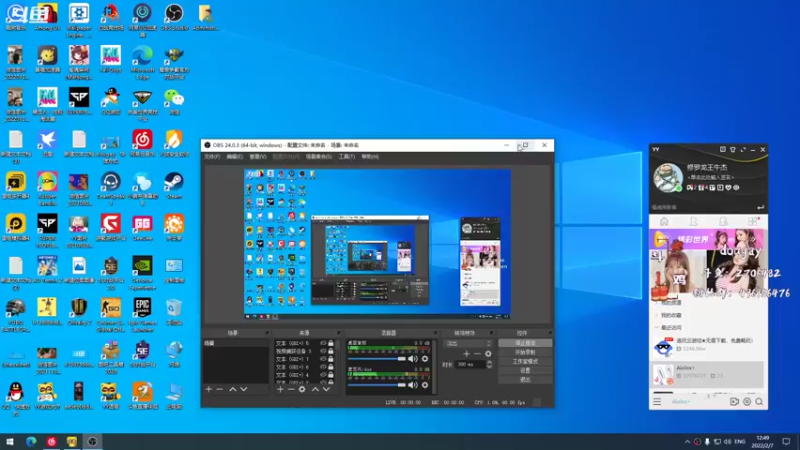
Task: Adjust transition duration 300 ms stepper arrows
Action: (x=489, y=364)
